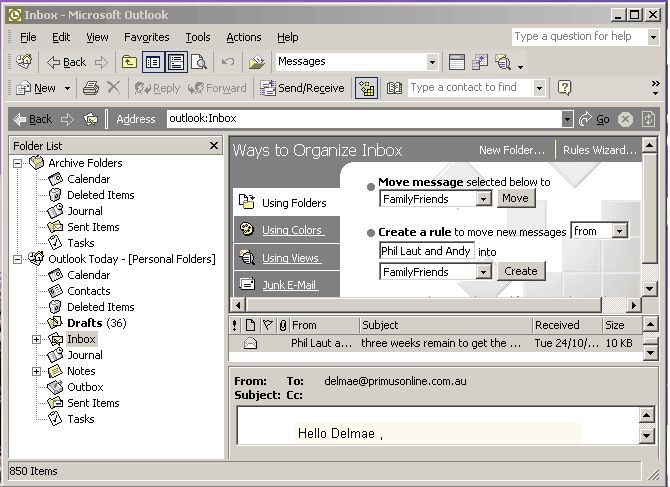This screenshot has width=670, height=487.
Task: Select the message from Phil Laut
Action: [435, 343]
